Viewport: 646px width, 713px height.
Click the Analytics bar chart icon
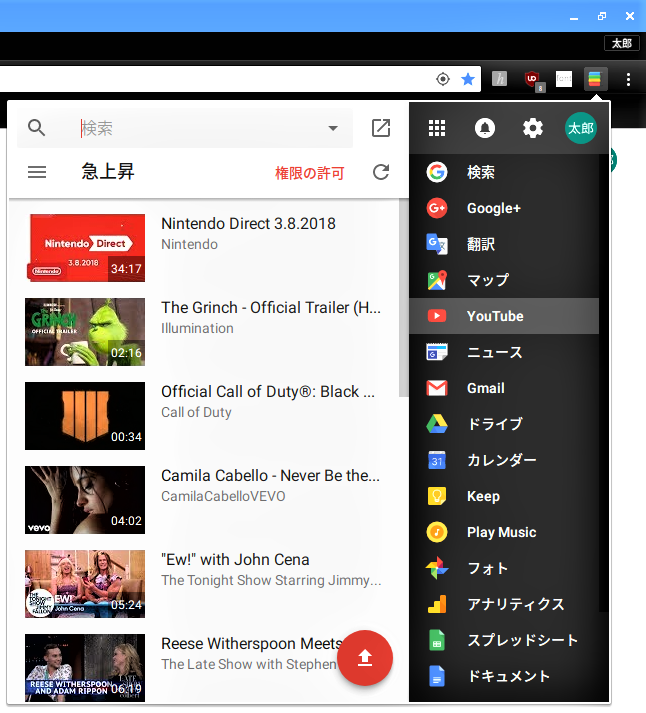pyautogui.click(x=437, y=604)
